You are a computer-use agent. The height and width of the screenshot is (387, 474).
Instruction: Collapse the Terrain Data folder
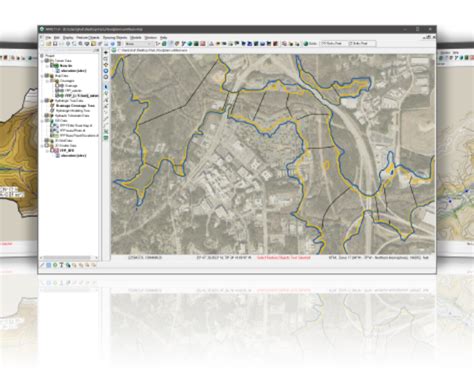pos(42,61)
